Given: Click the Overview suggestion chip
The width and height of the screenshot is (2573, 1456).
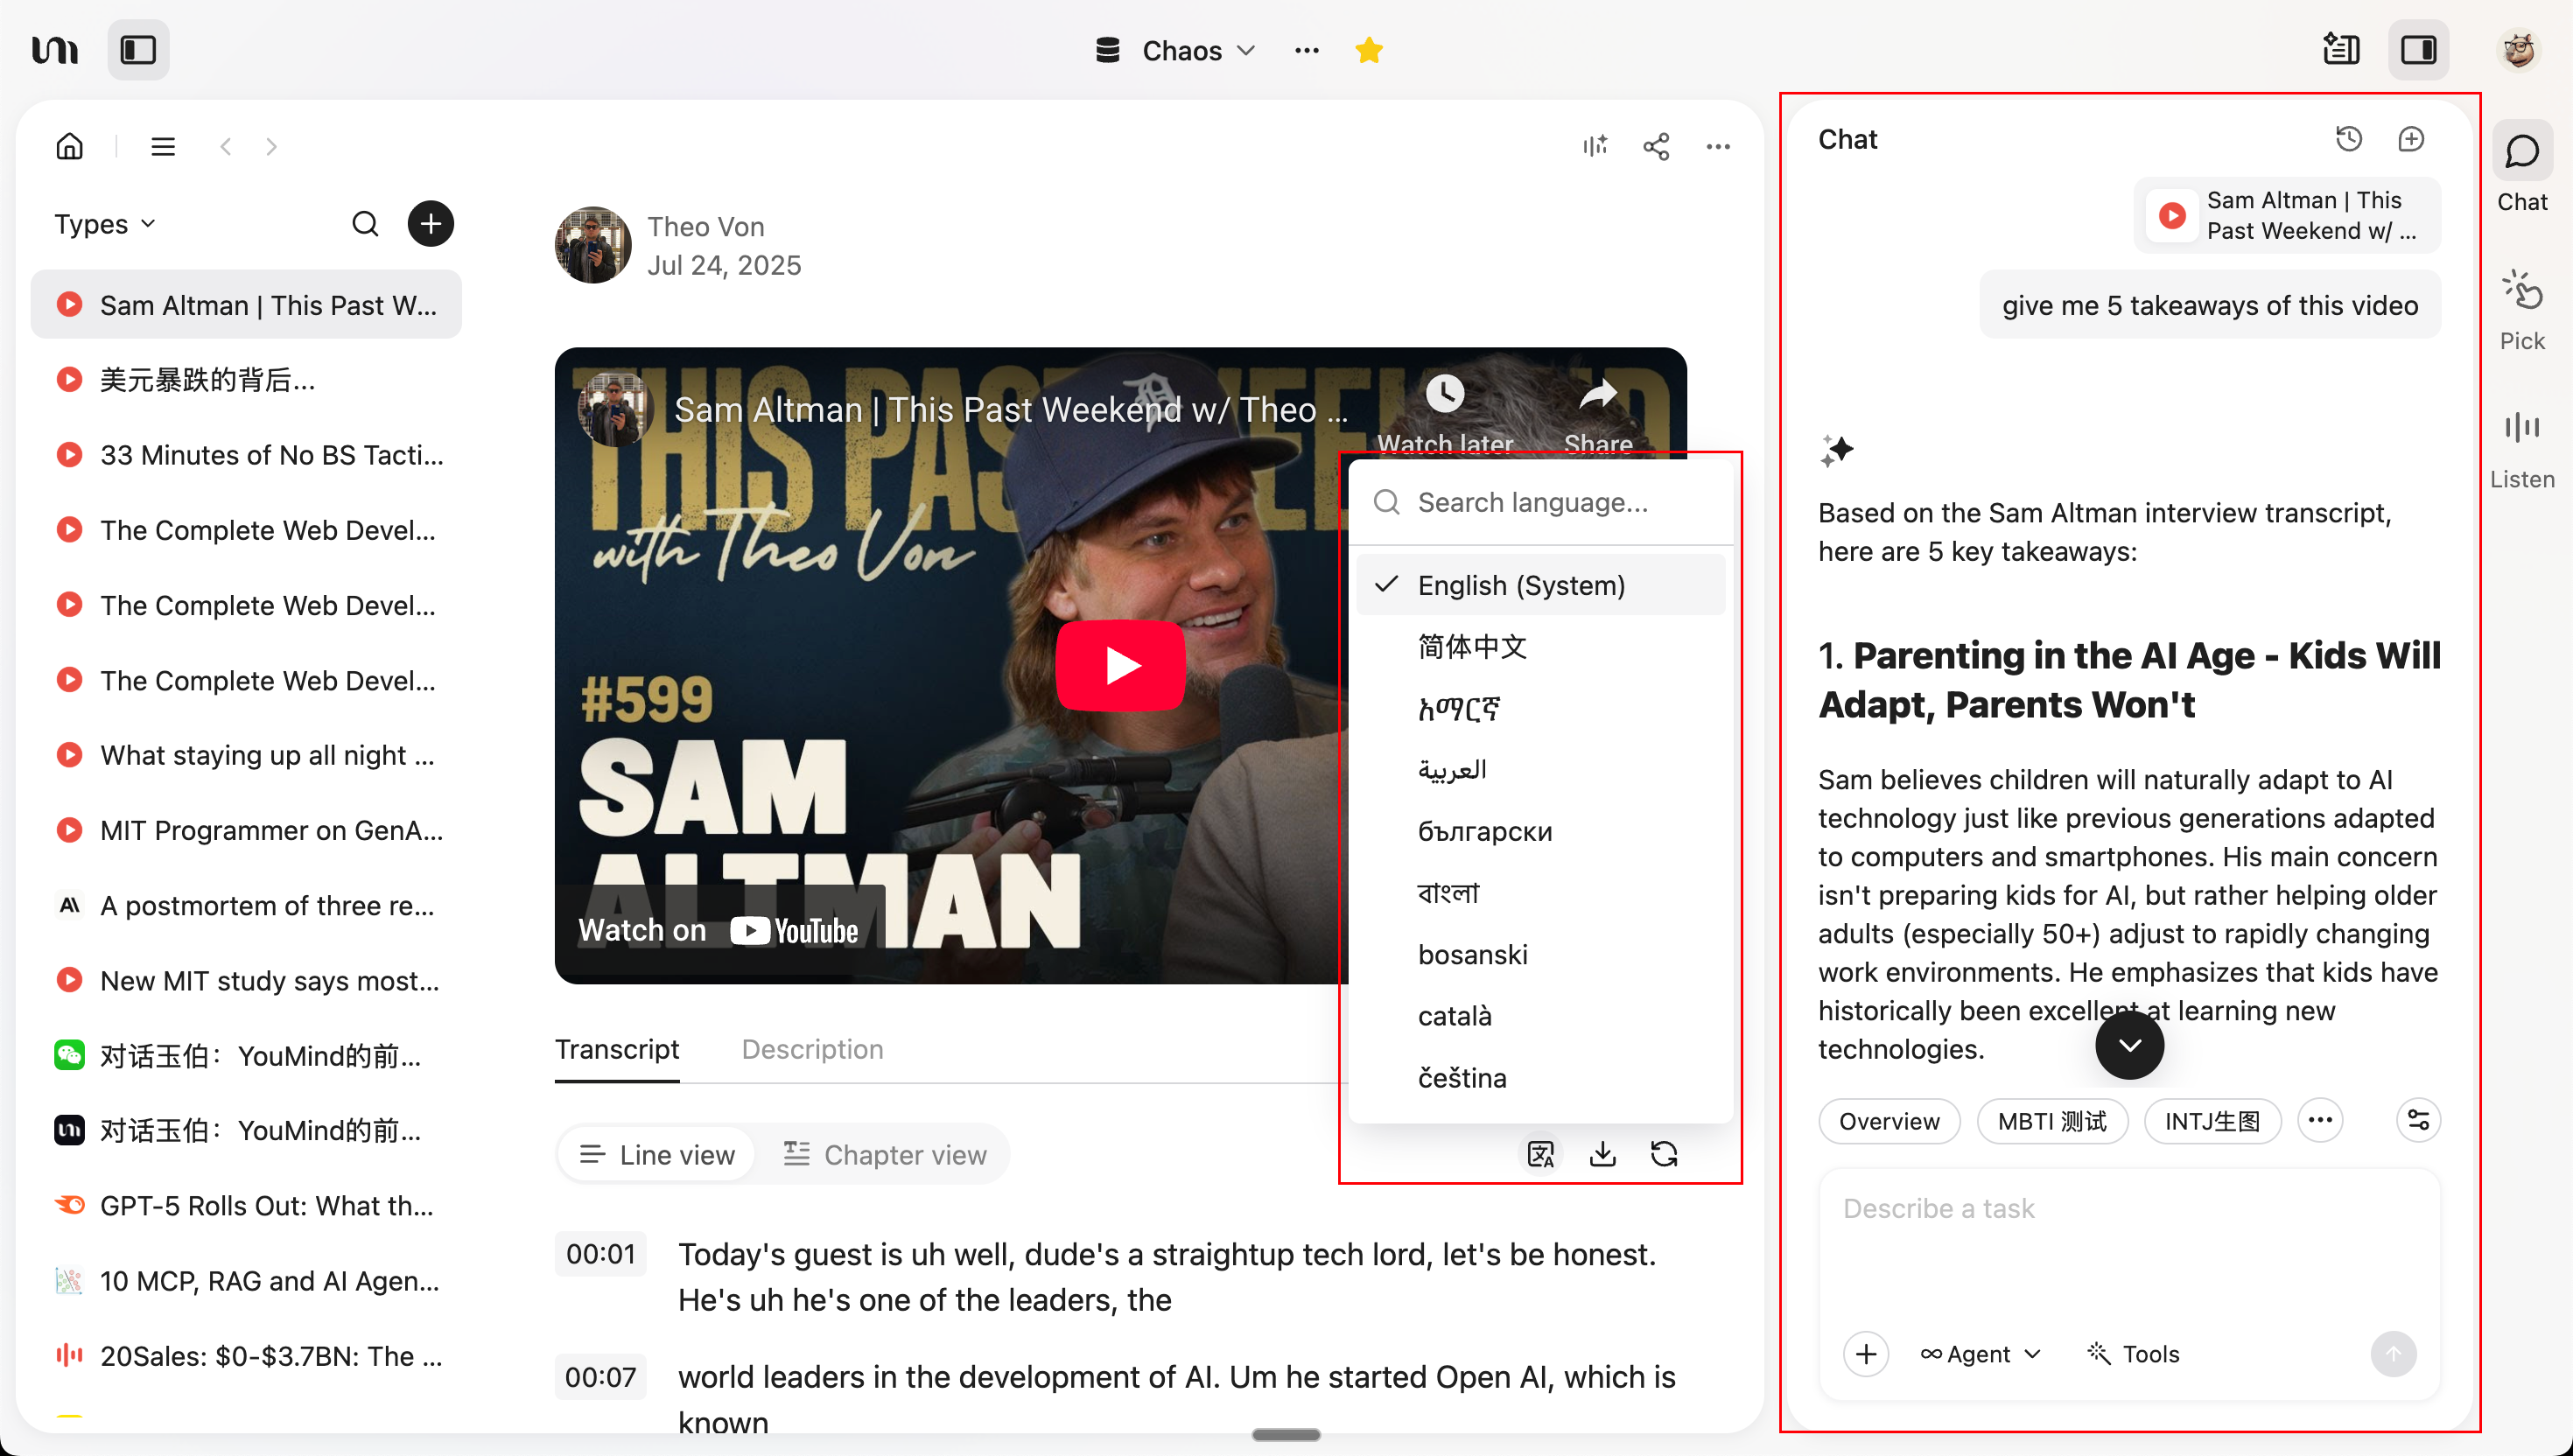Looking at the screenshot, I should coord(1888,1121).
